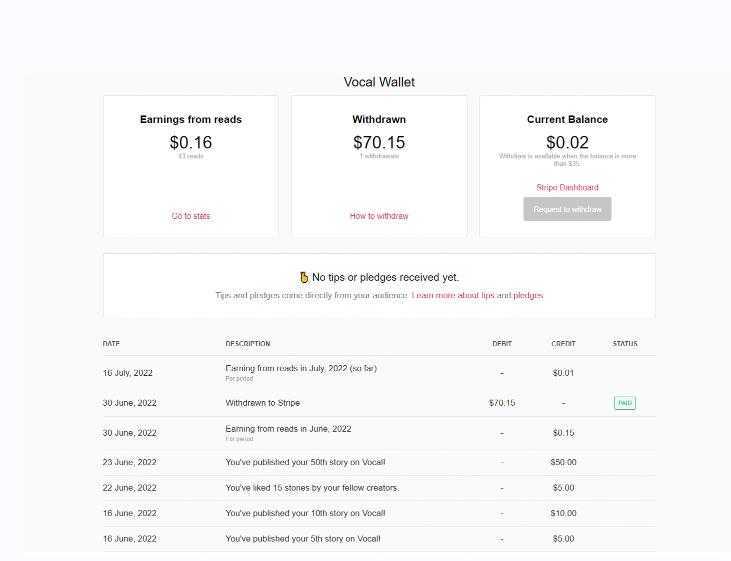This screenshot has height=561, width=731.
Task: Click the green PAID status badge
Action: [x=625, y=403]
